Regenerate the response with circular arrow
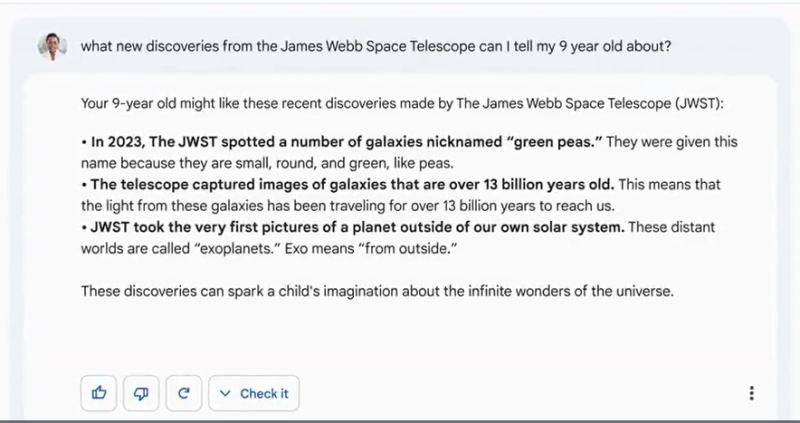 click(x=184, y=393)
